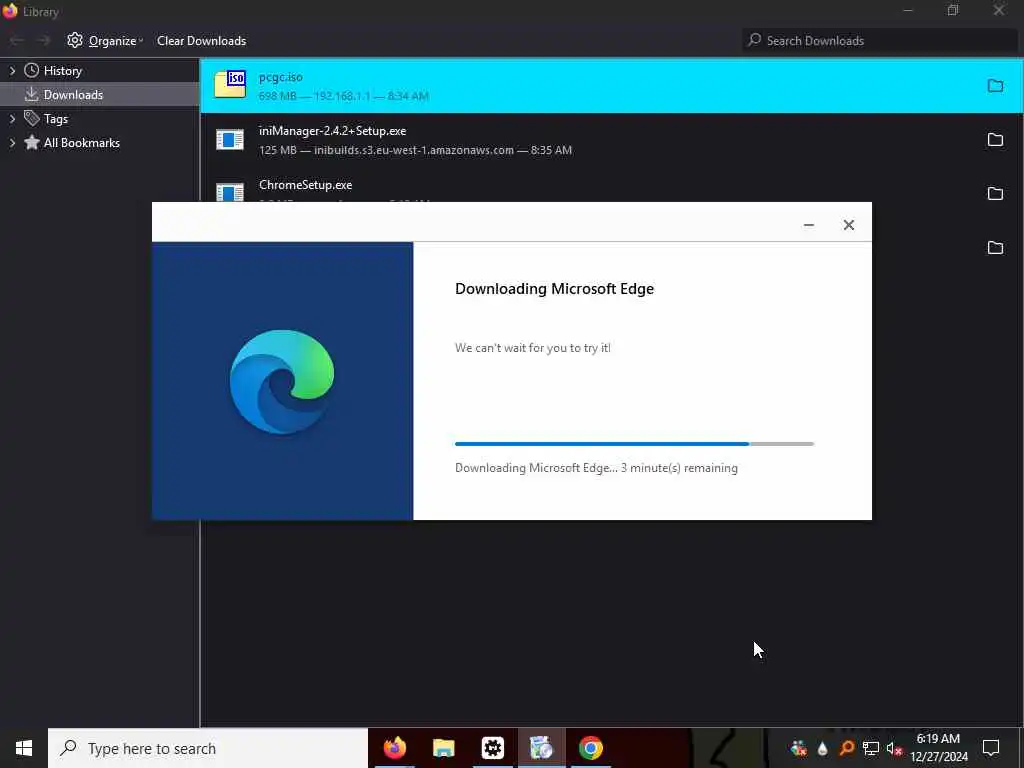Select History in the sidebar
Image resolution: width=1024 pixels, height=768 pixels.
tap(63, 71)
